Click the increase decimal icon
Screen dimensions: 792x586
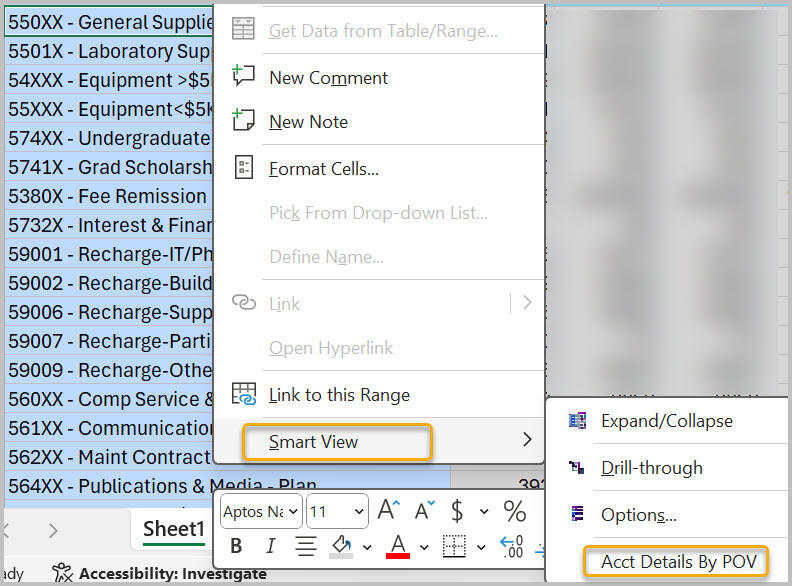(x=512, y=547)
